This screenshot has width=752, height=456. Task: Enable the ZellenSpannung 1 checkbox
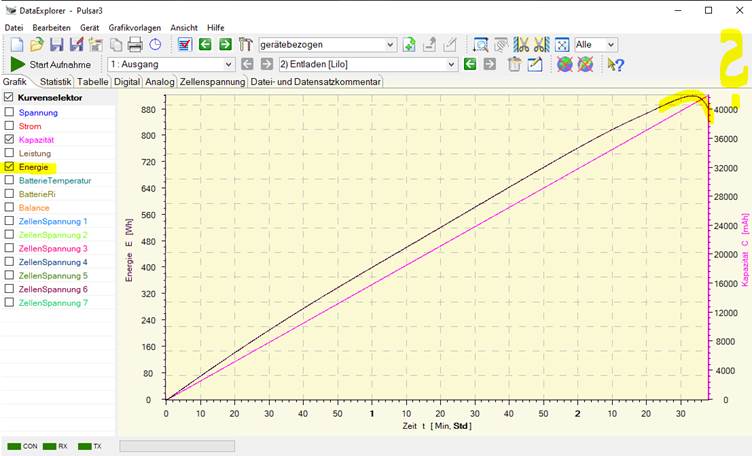9,221
